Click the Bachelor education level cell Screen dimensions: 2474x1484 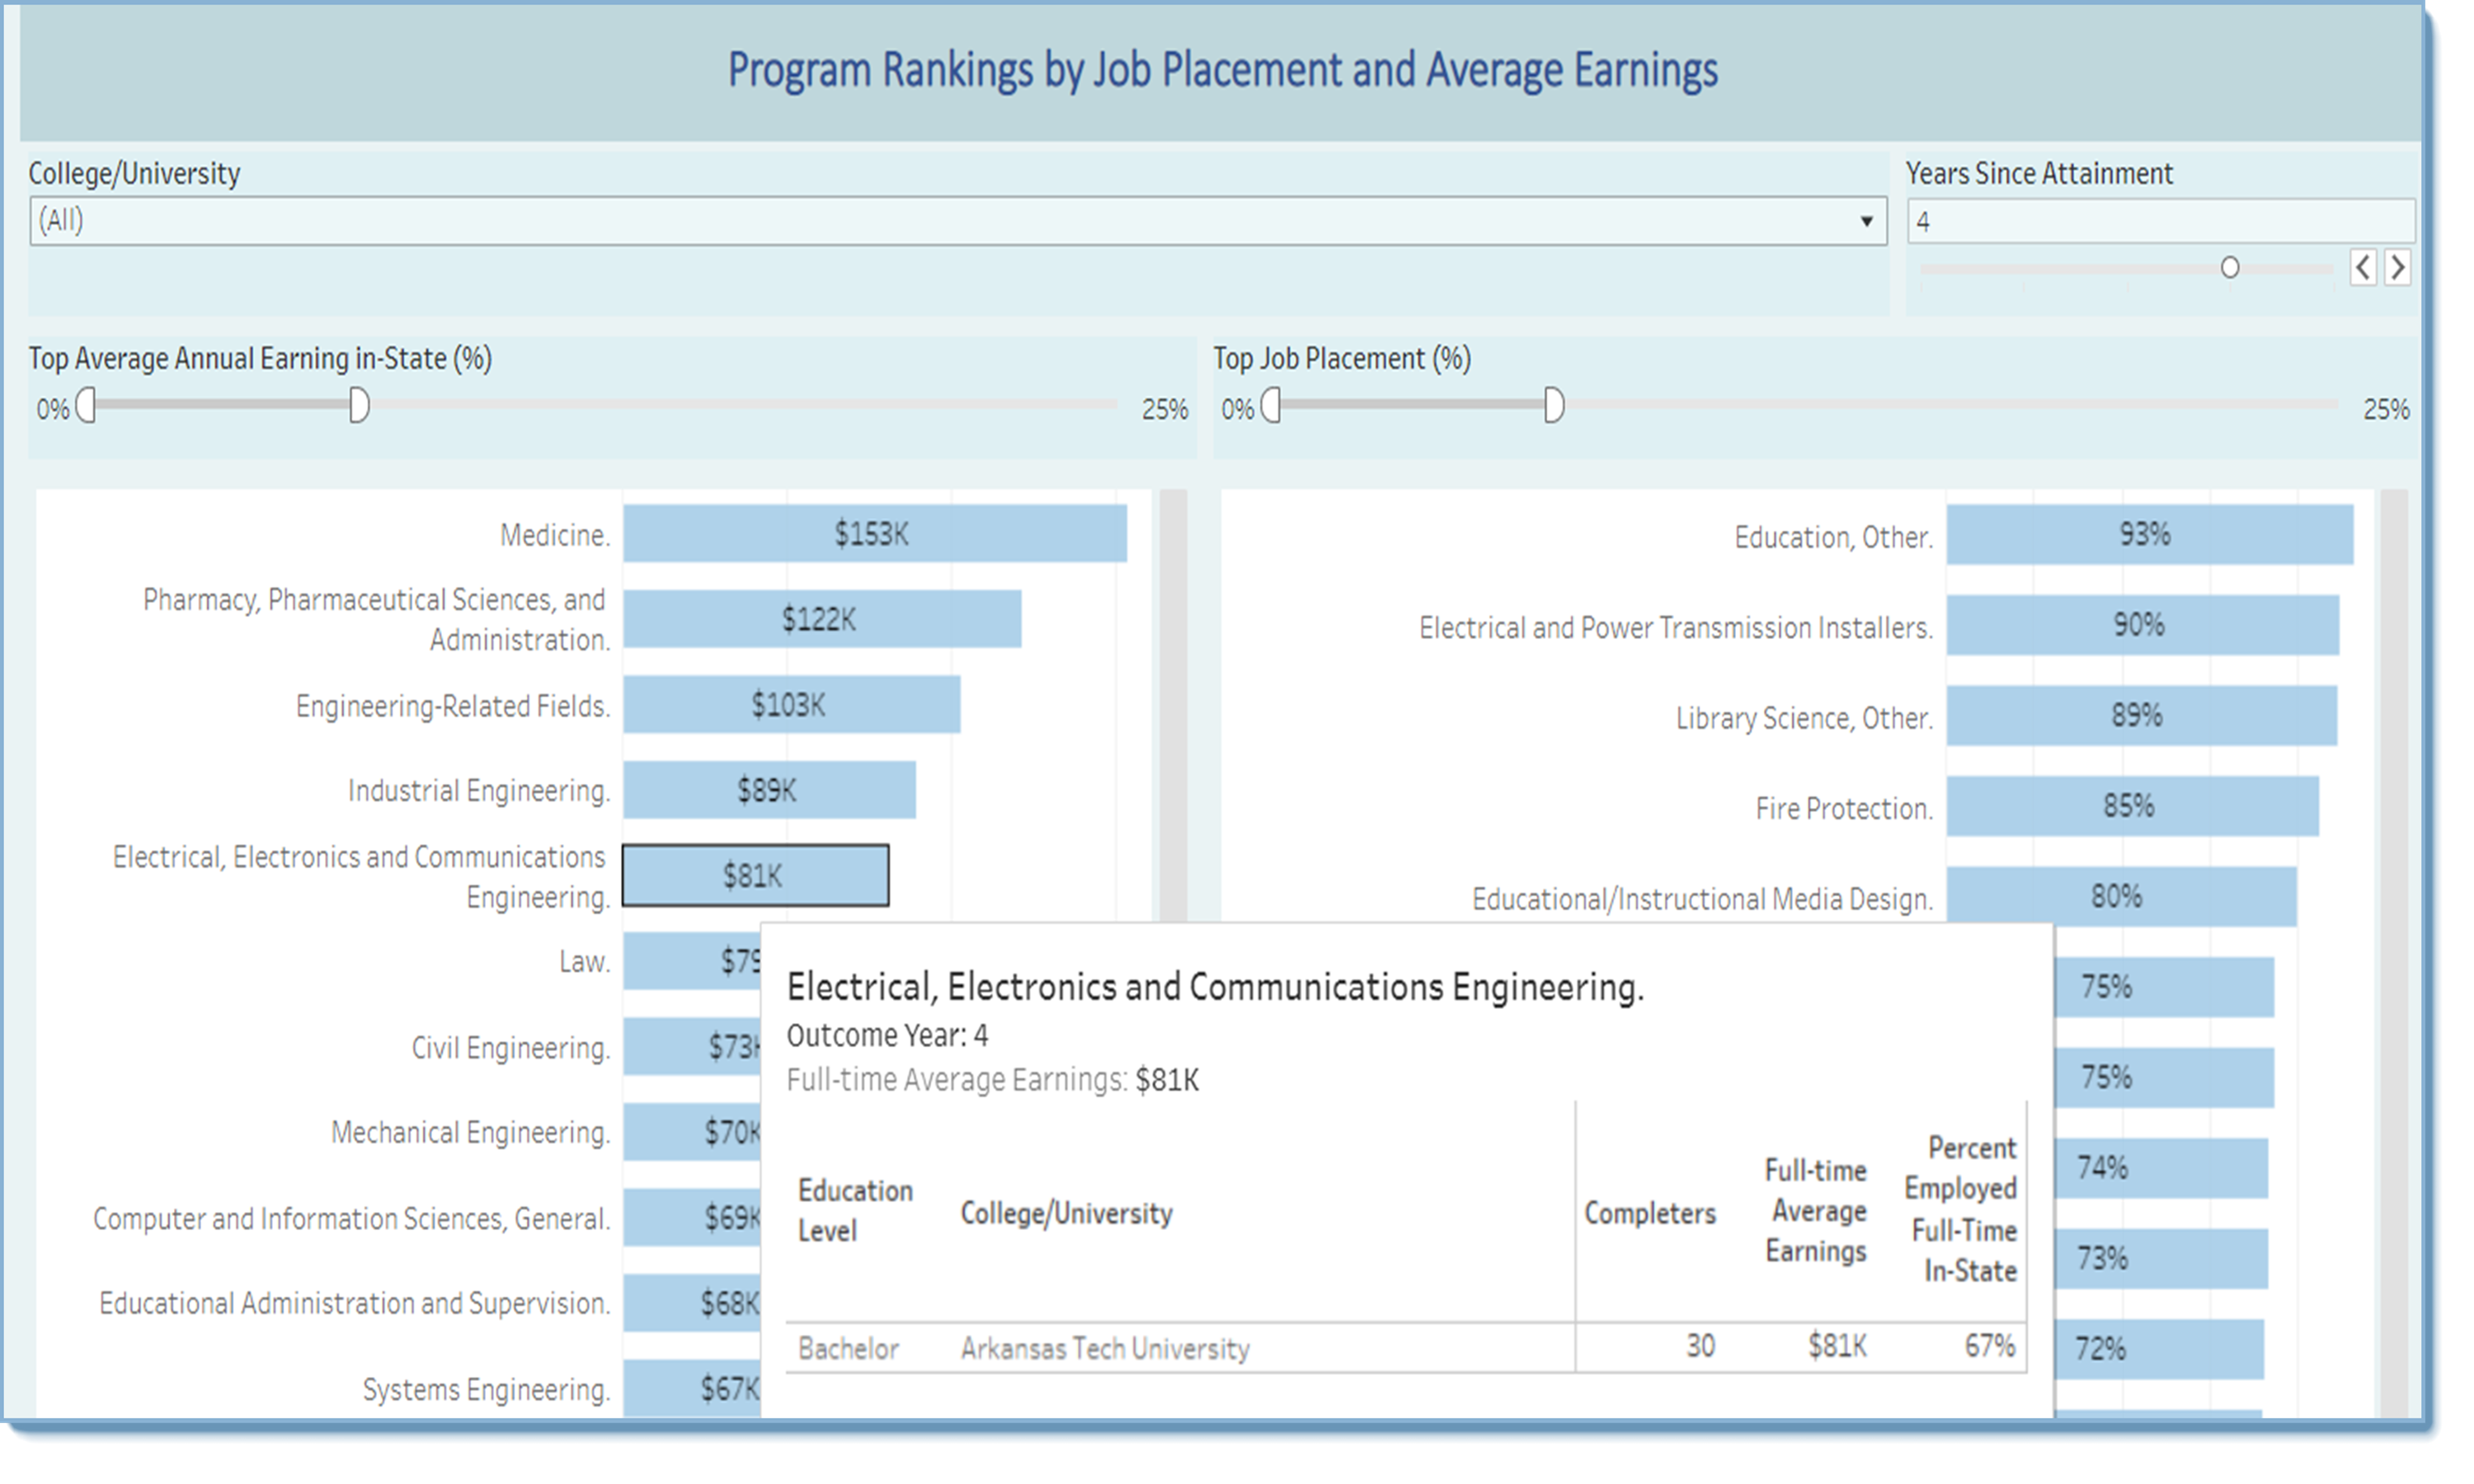coord(848,1349)
